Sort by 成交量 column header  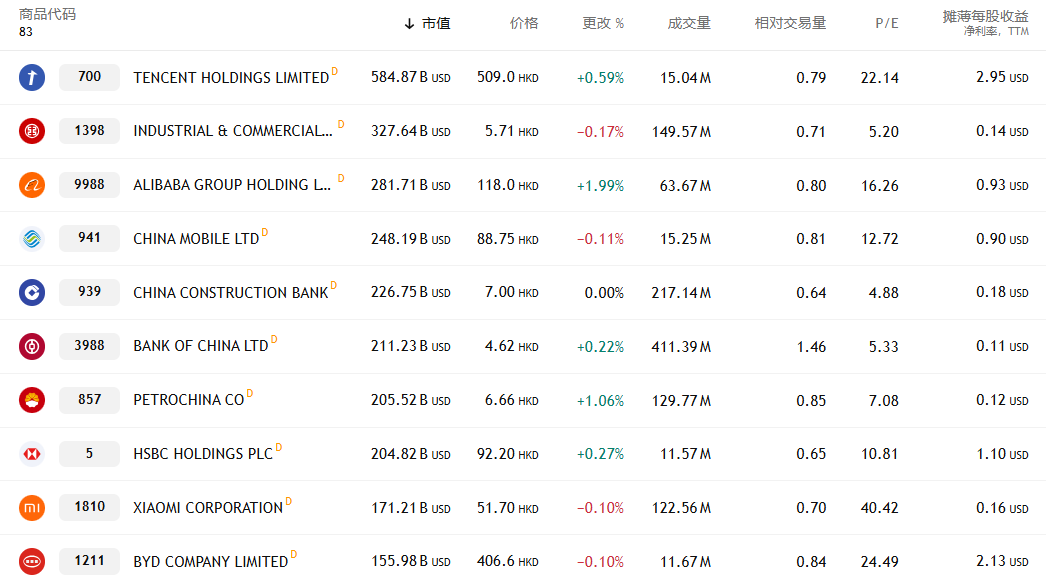click(689, 23)
